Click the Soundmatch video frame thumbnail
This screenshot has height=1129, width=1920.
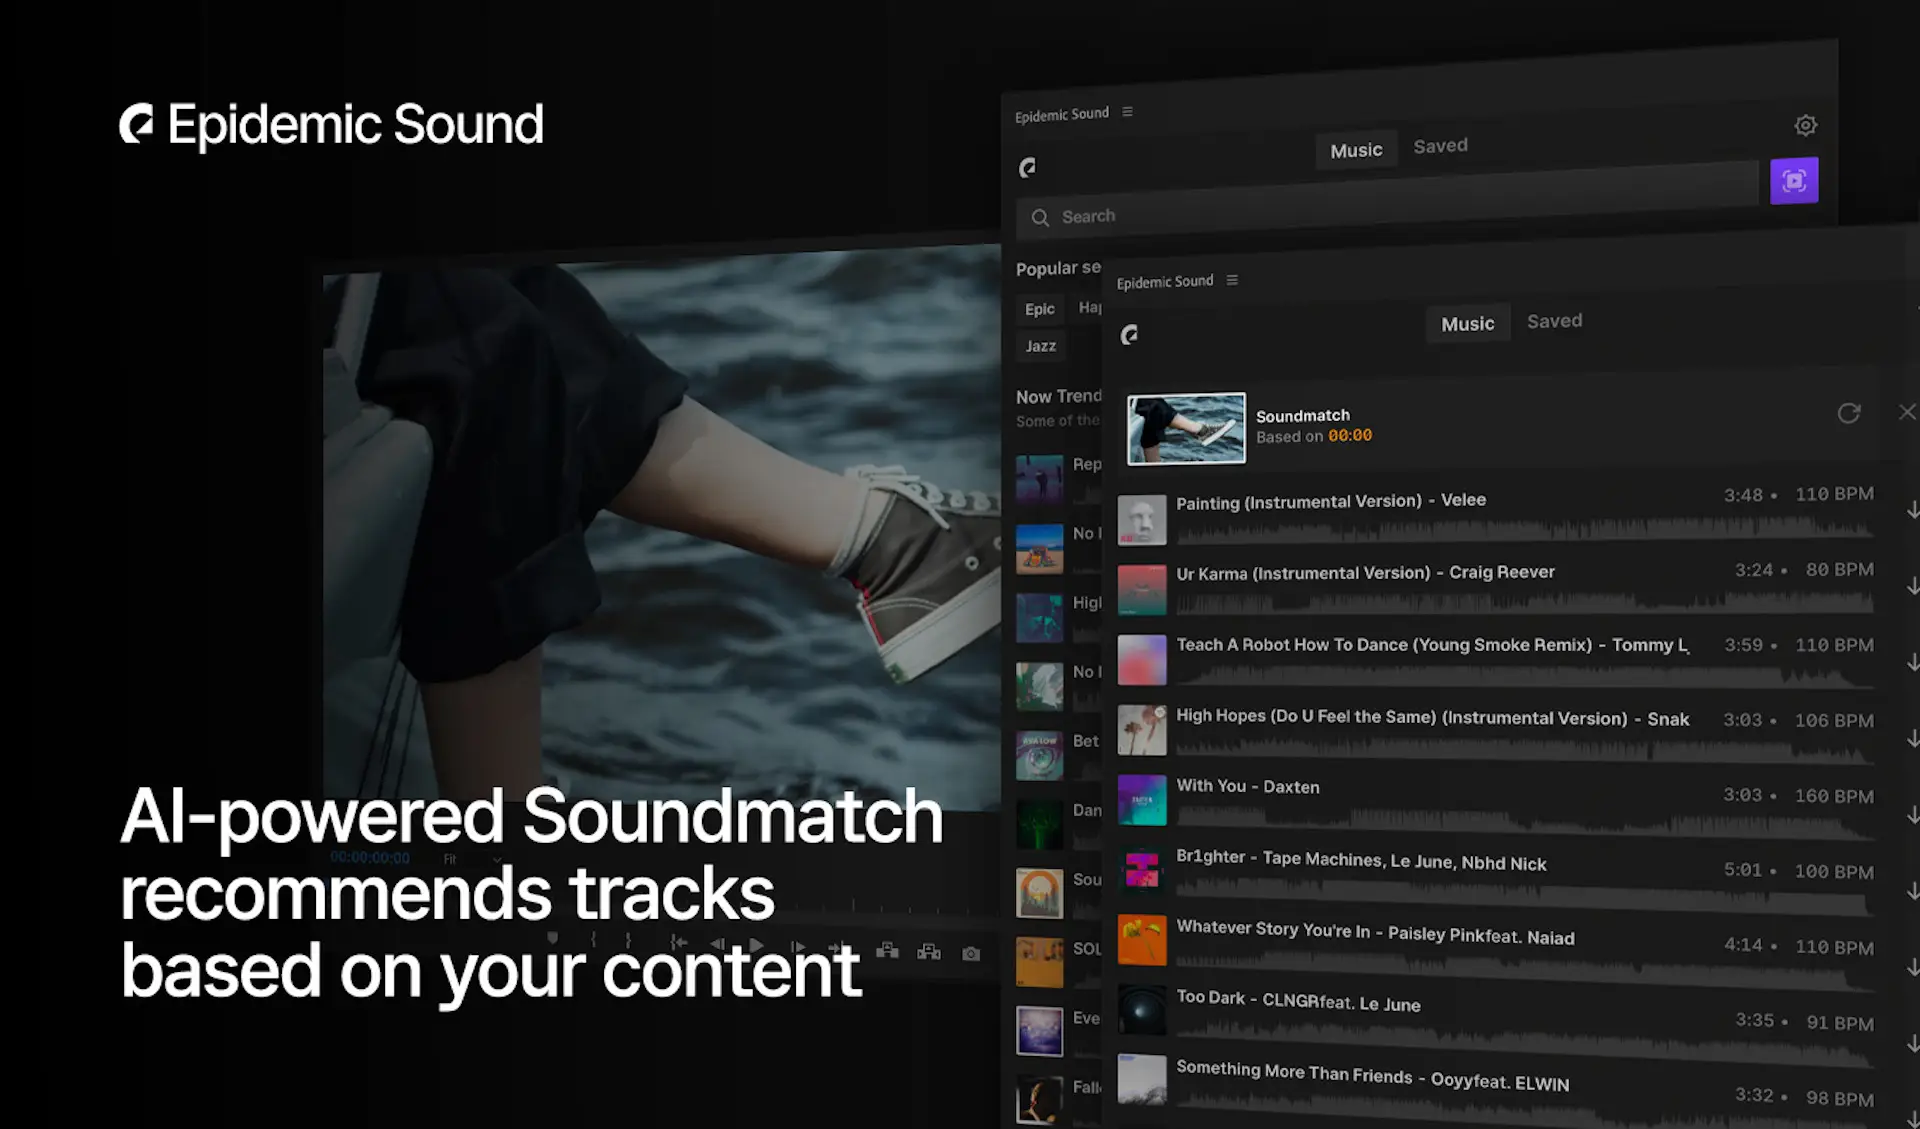(1186, 428)
